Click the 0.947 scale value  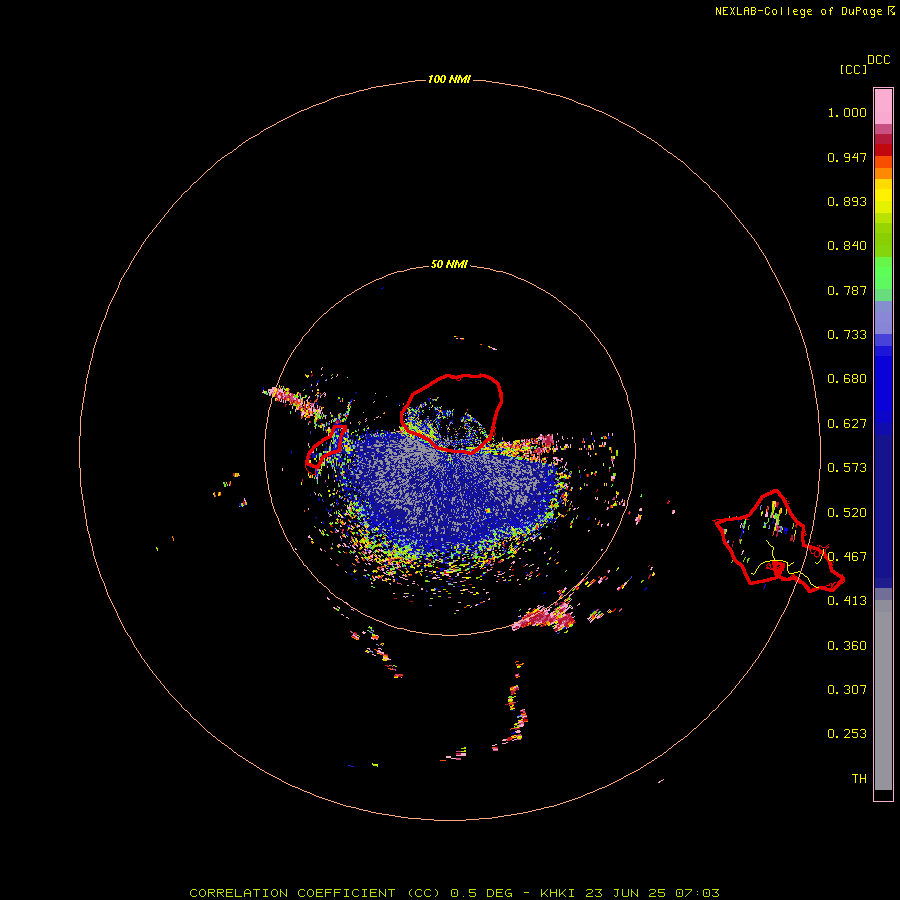point(847,157)
